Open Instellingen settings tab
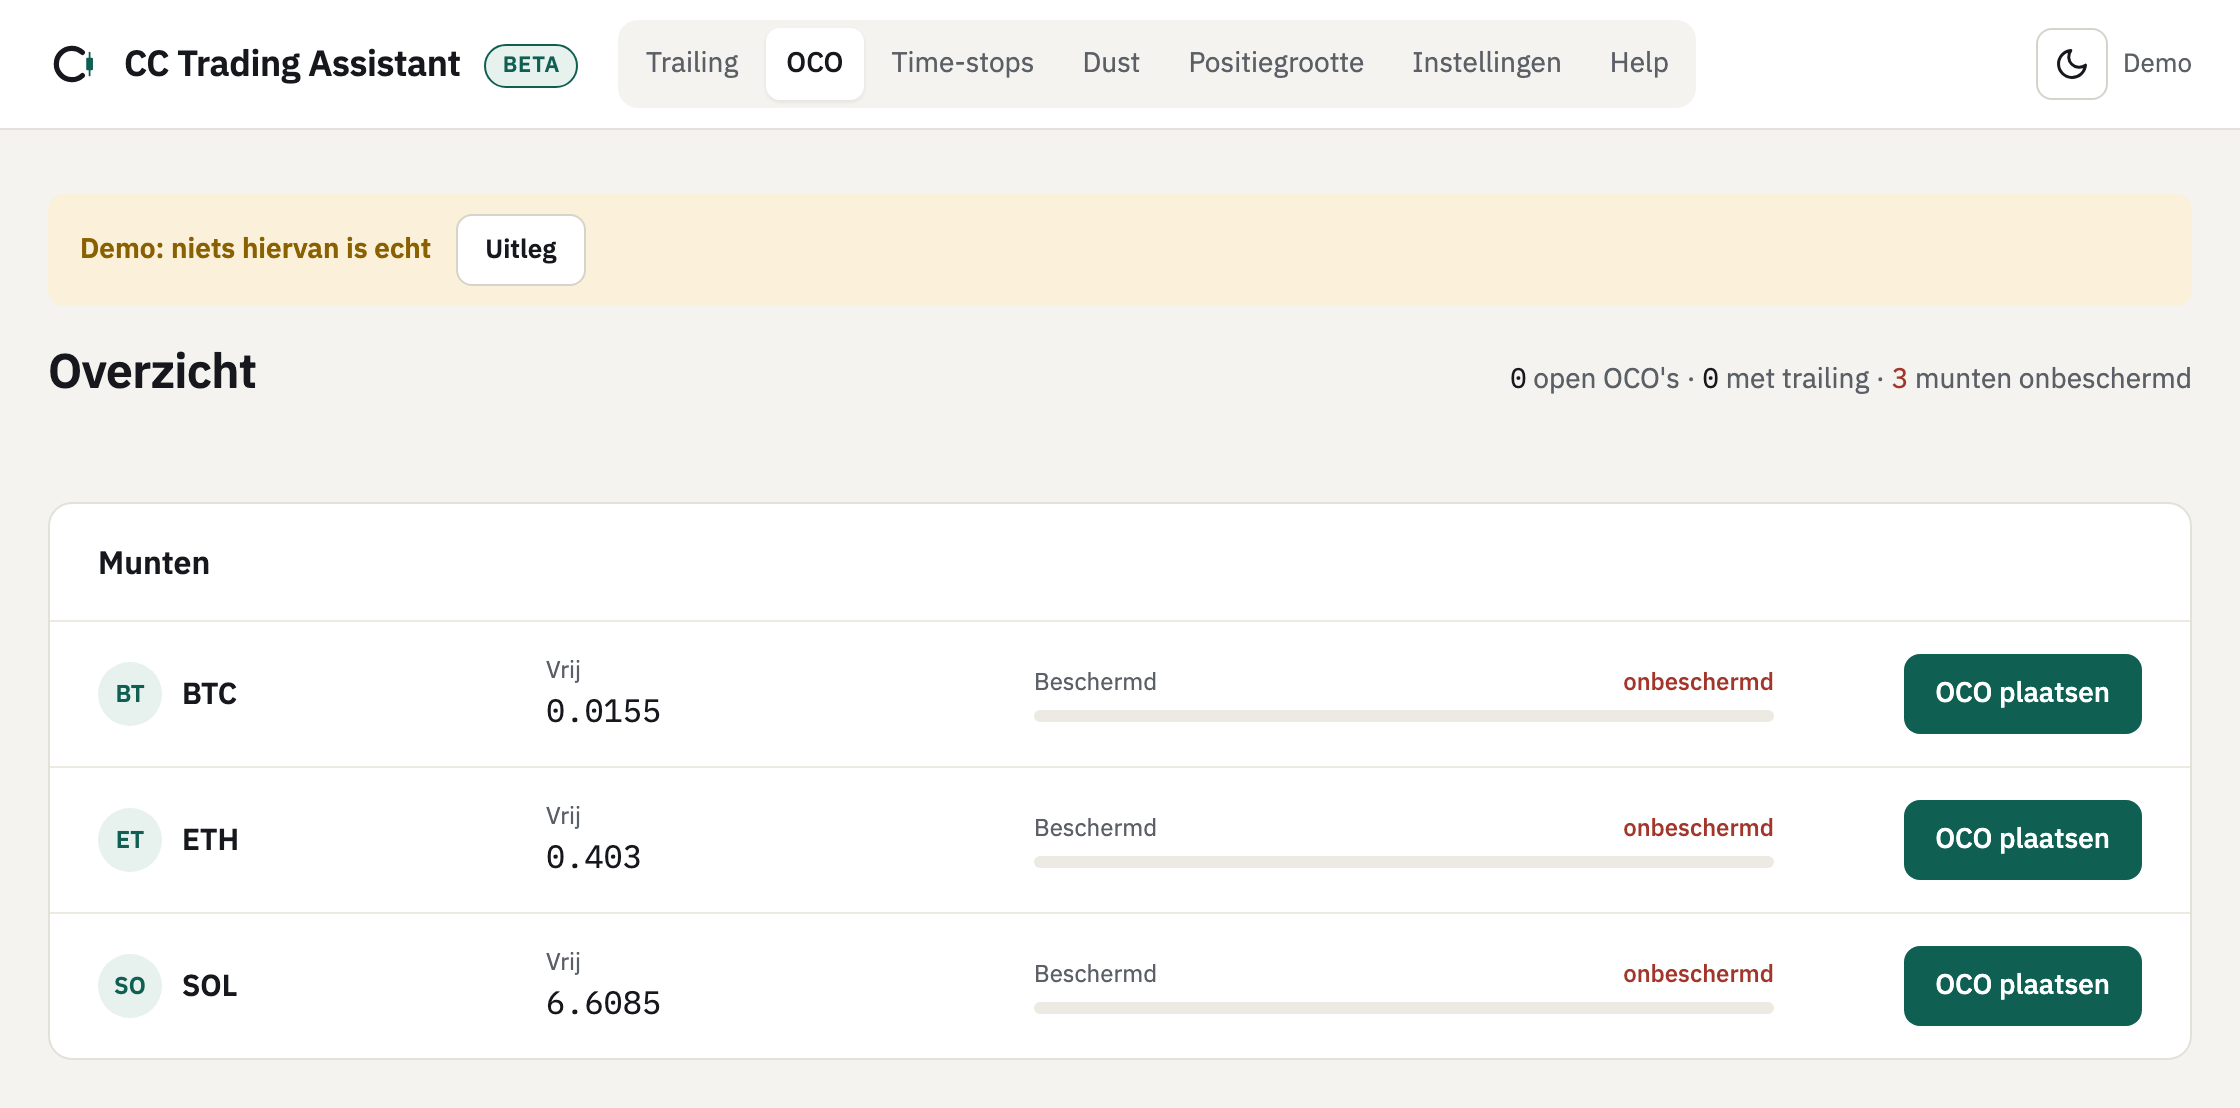Screen dimensions: 2240x1108 (1486, 63)
